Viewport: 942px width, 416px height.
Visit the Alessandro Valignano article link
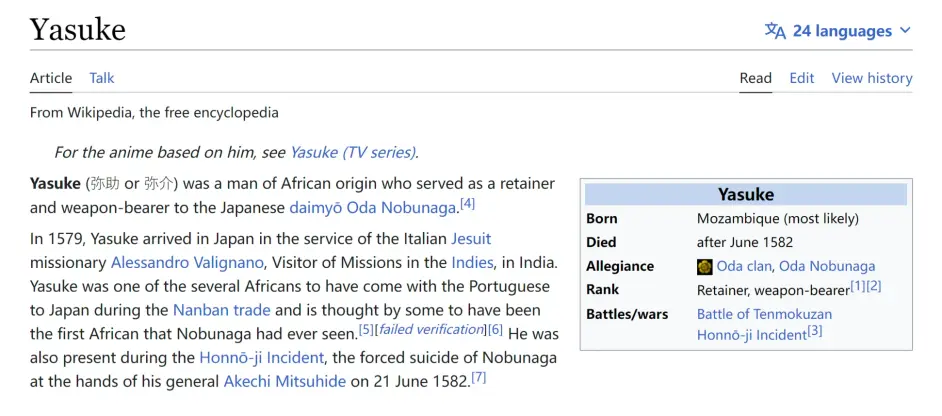click(x=187, y=262)
